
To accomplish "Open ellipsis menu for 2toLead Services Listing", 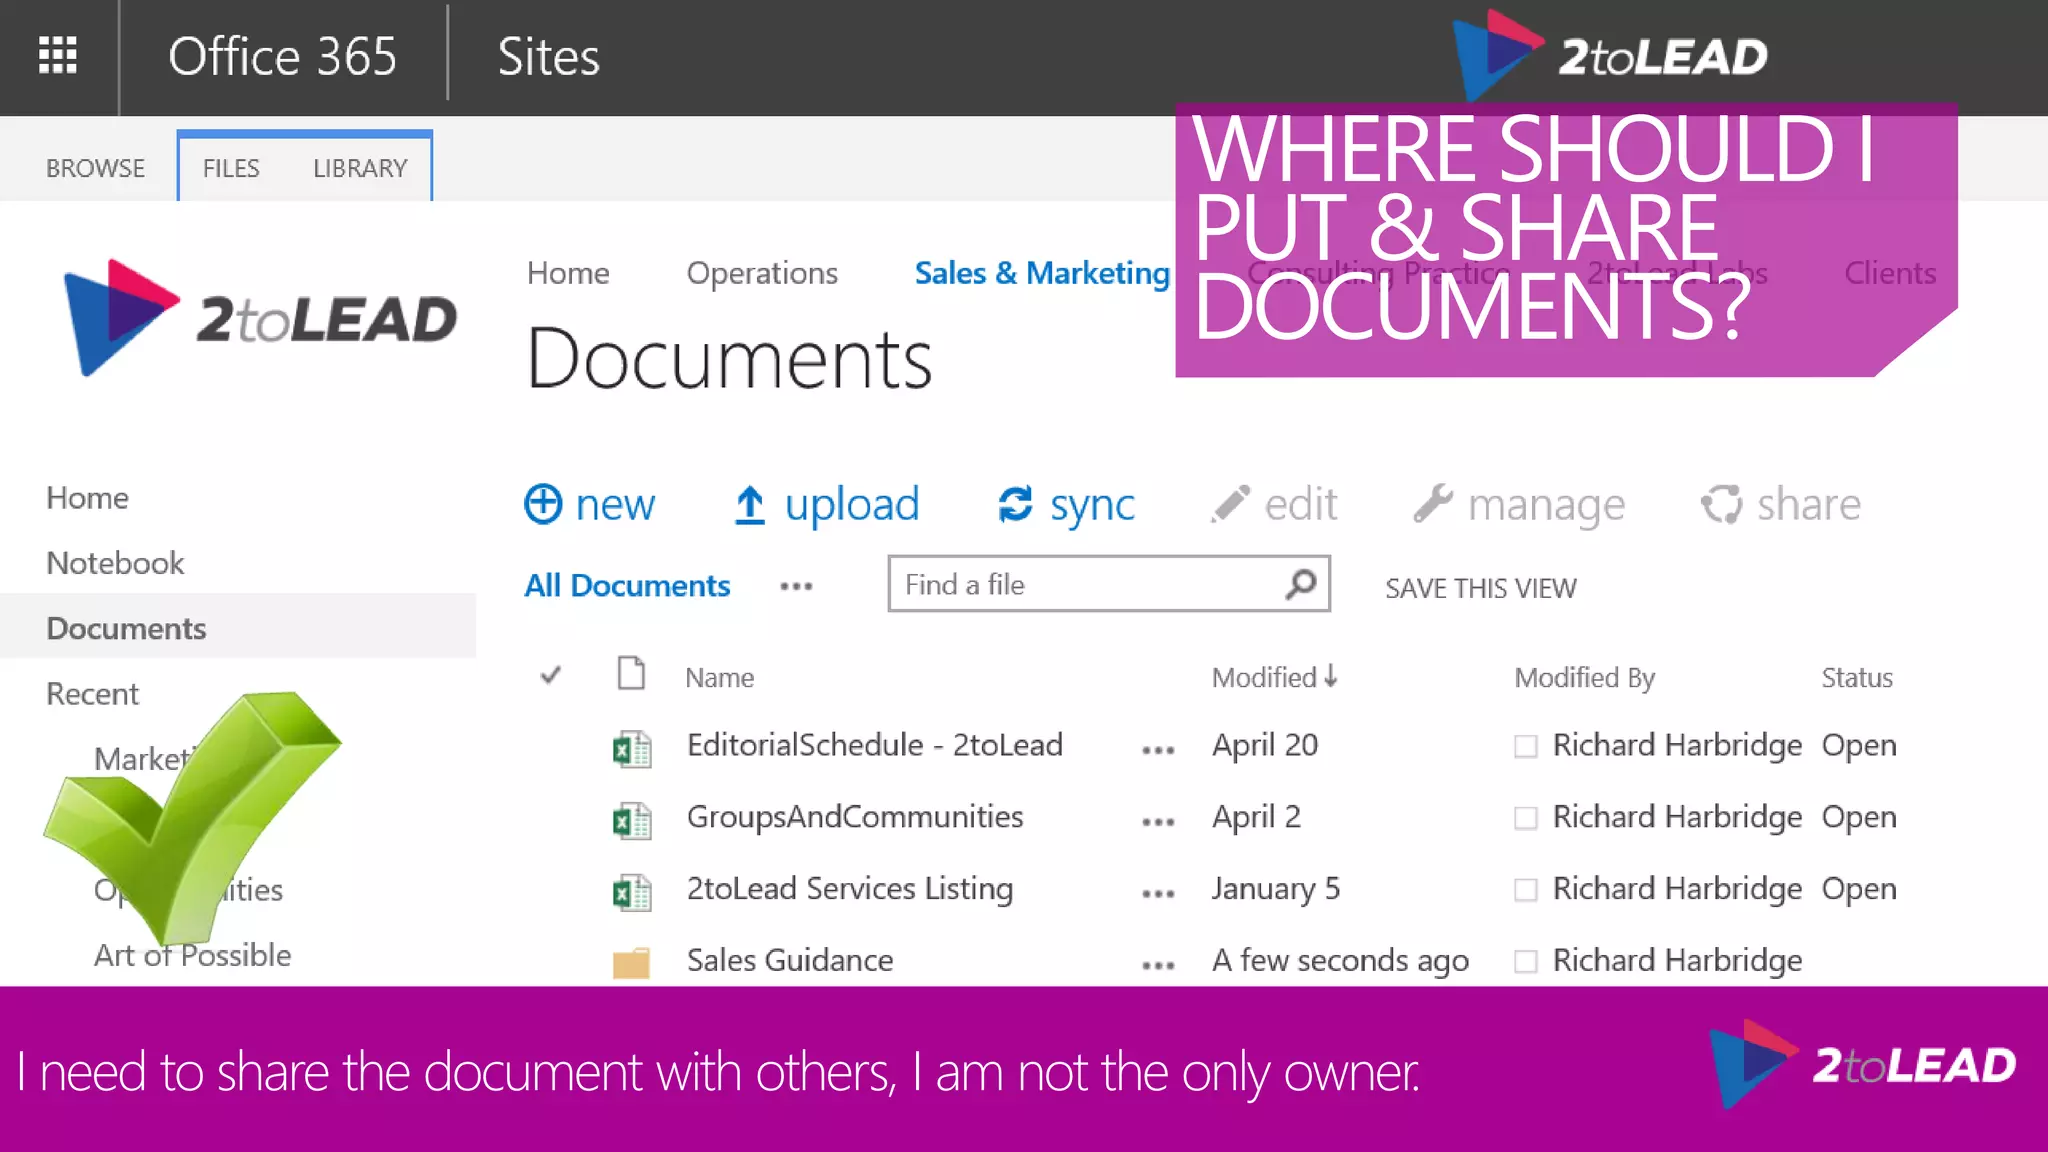I will coord(1158,894).
